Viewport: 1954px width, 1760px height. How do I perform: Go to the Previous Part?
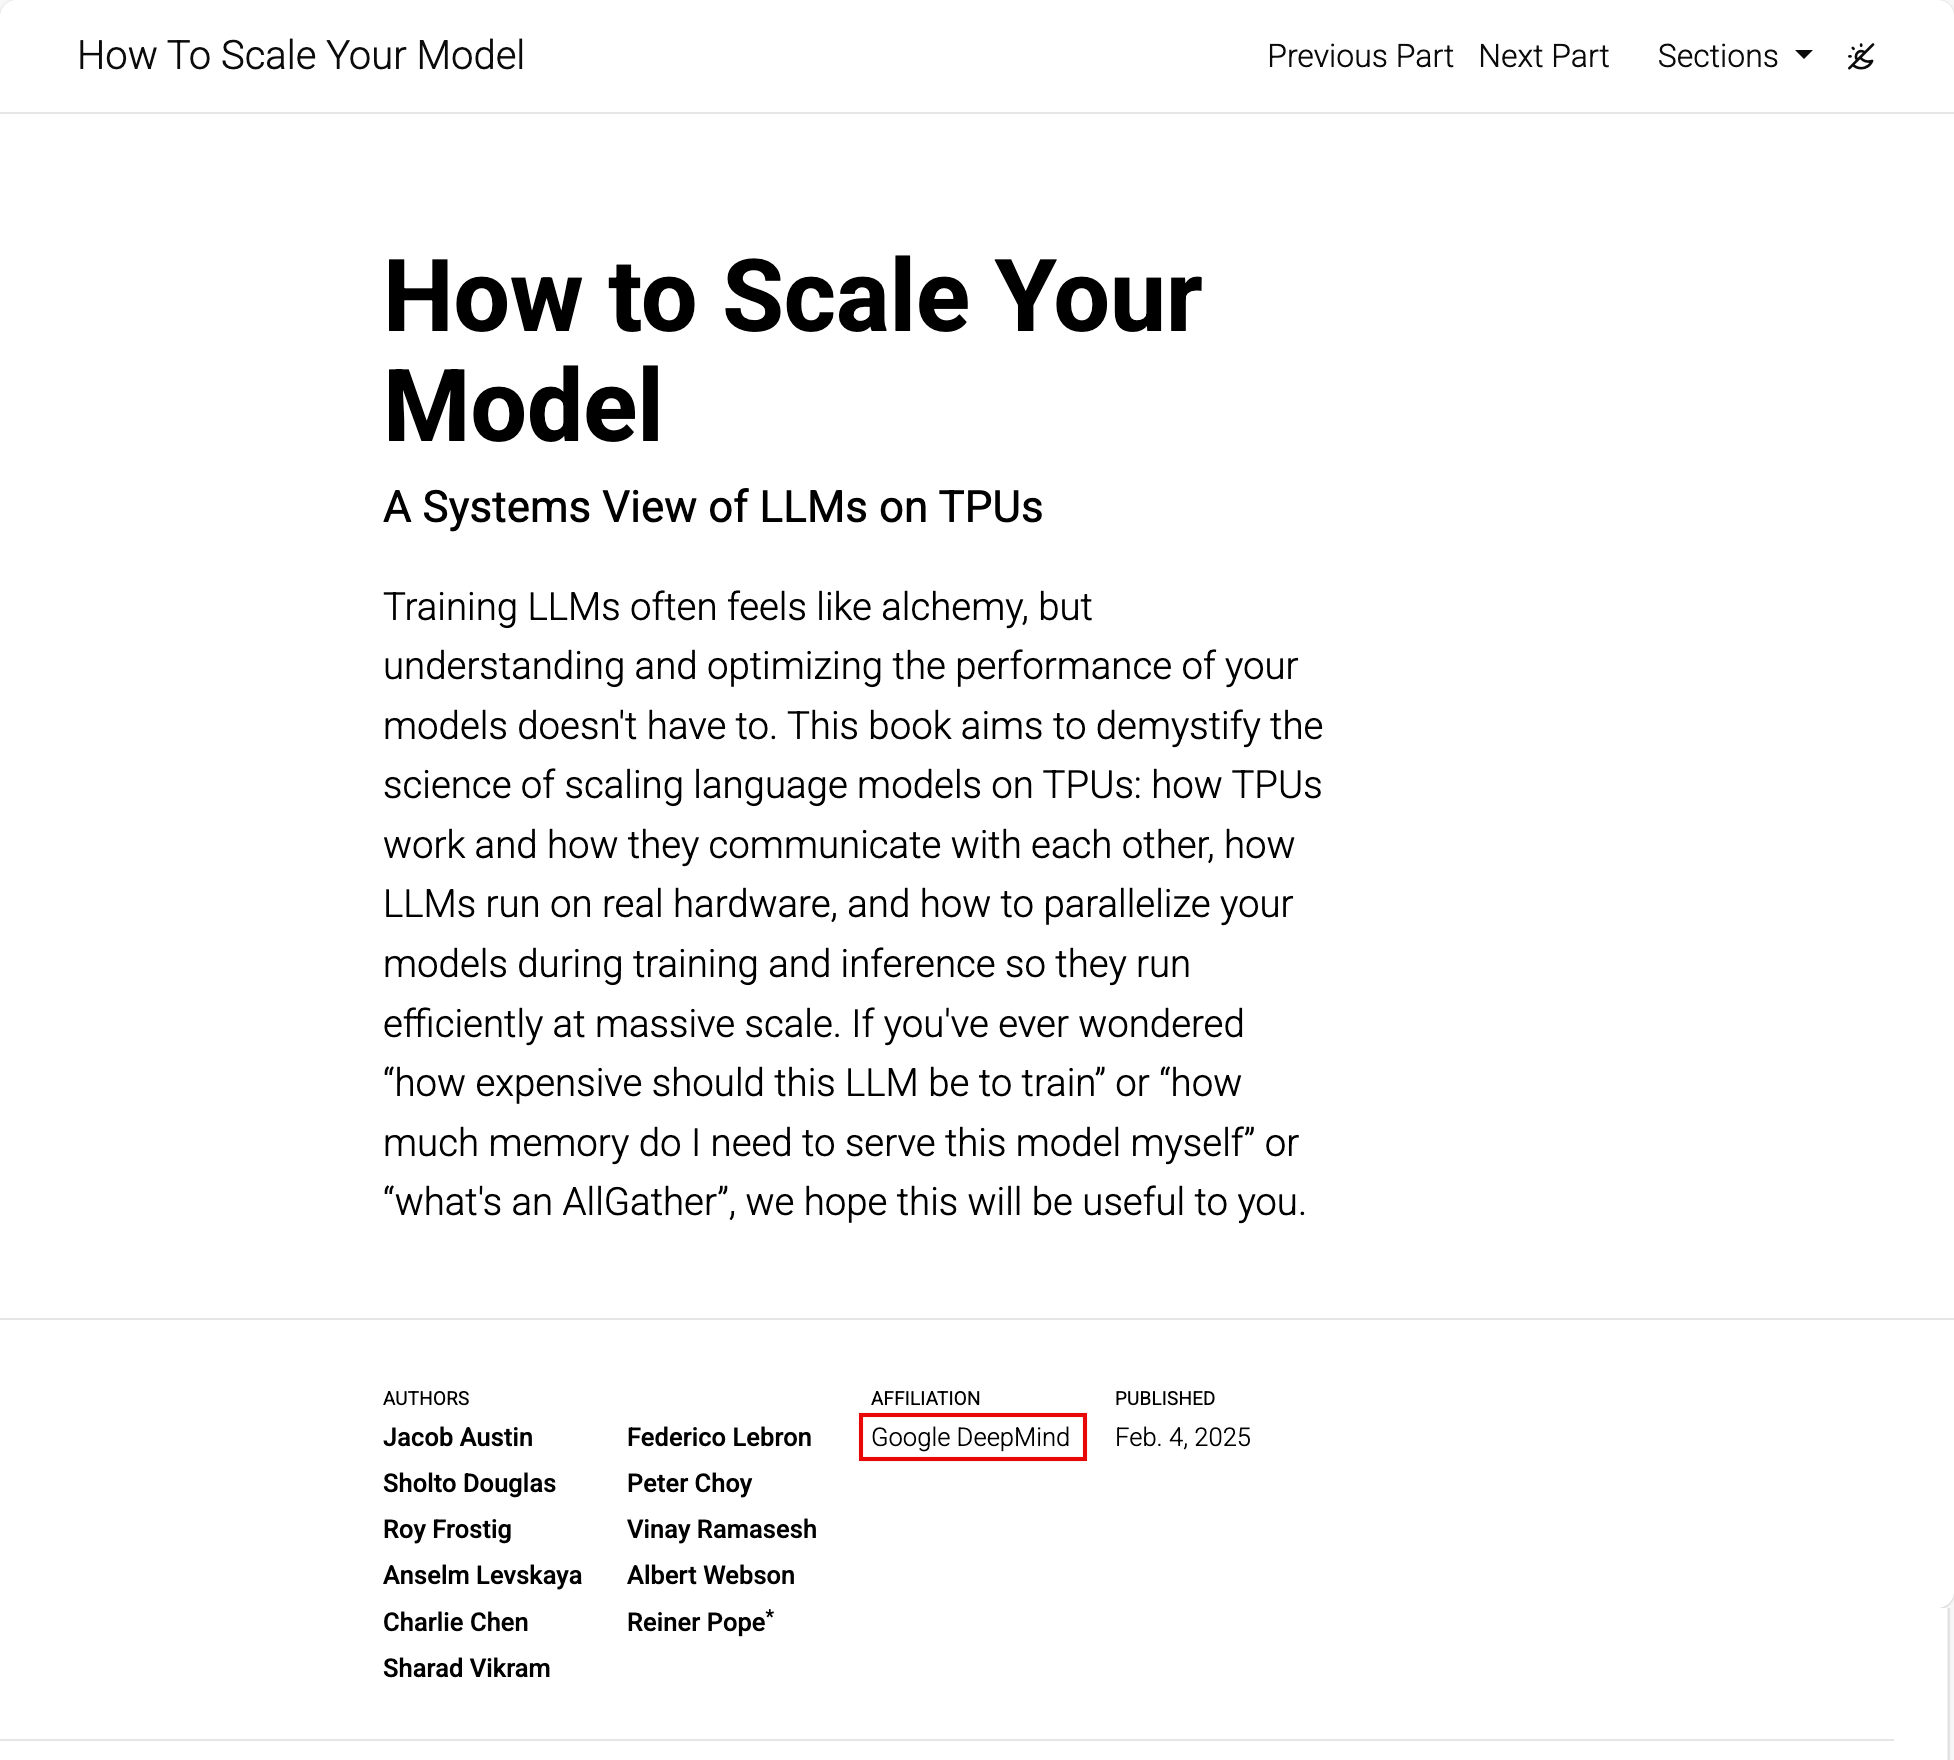[x=1360, y=56]
